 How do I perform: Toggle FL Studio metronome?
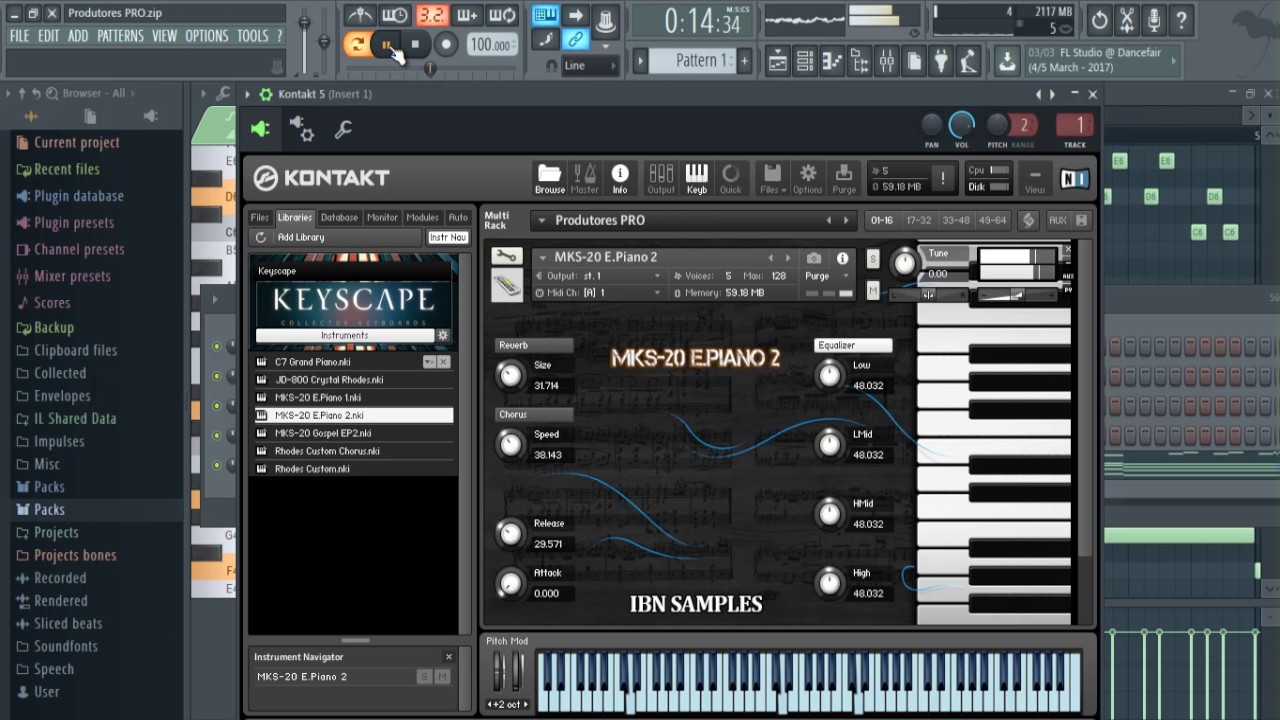pyautogui.click(x=360, y=15)
